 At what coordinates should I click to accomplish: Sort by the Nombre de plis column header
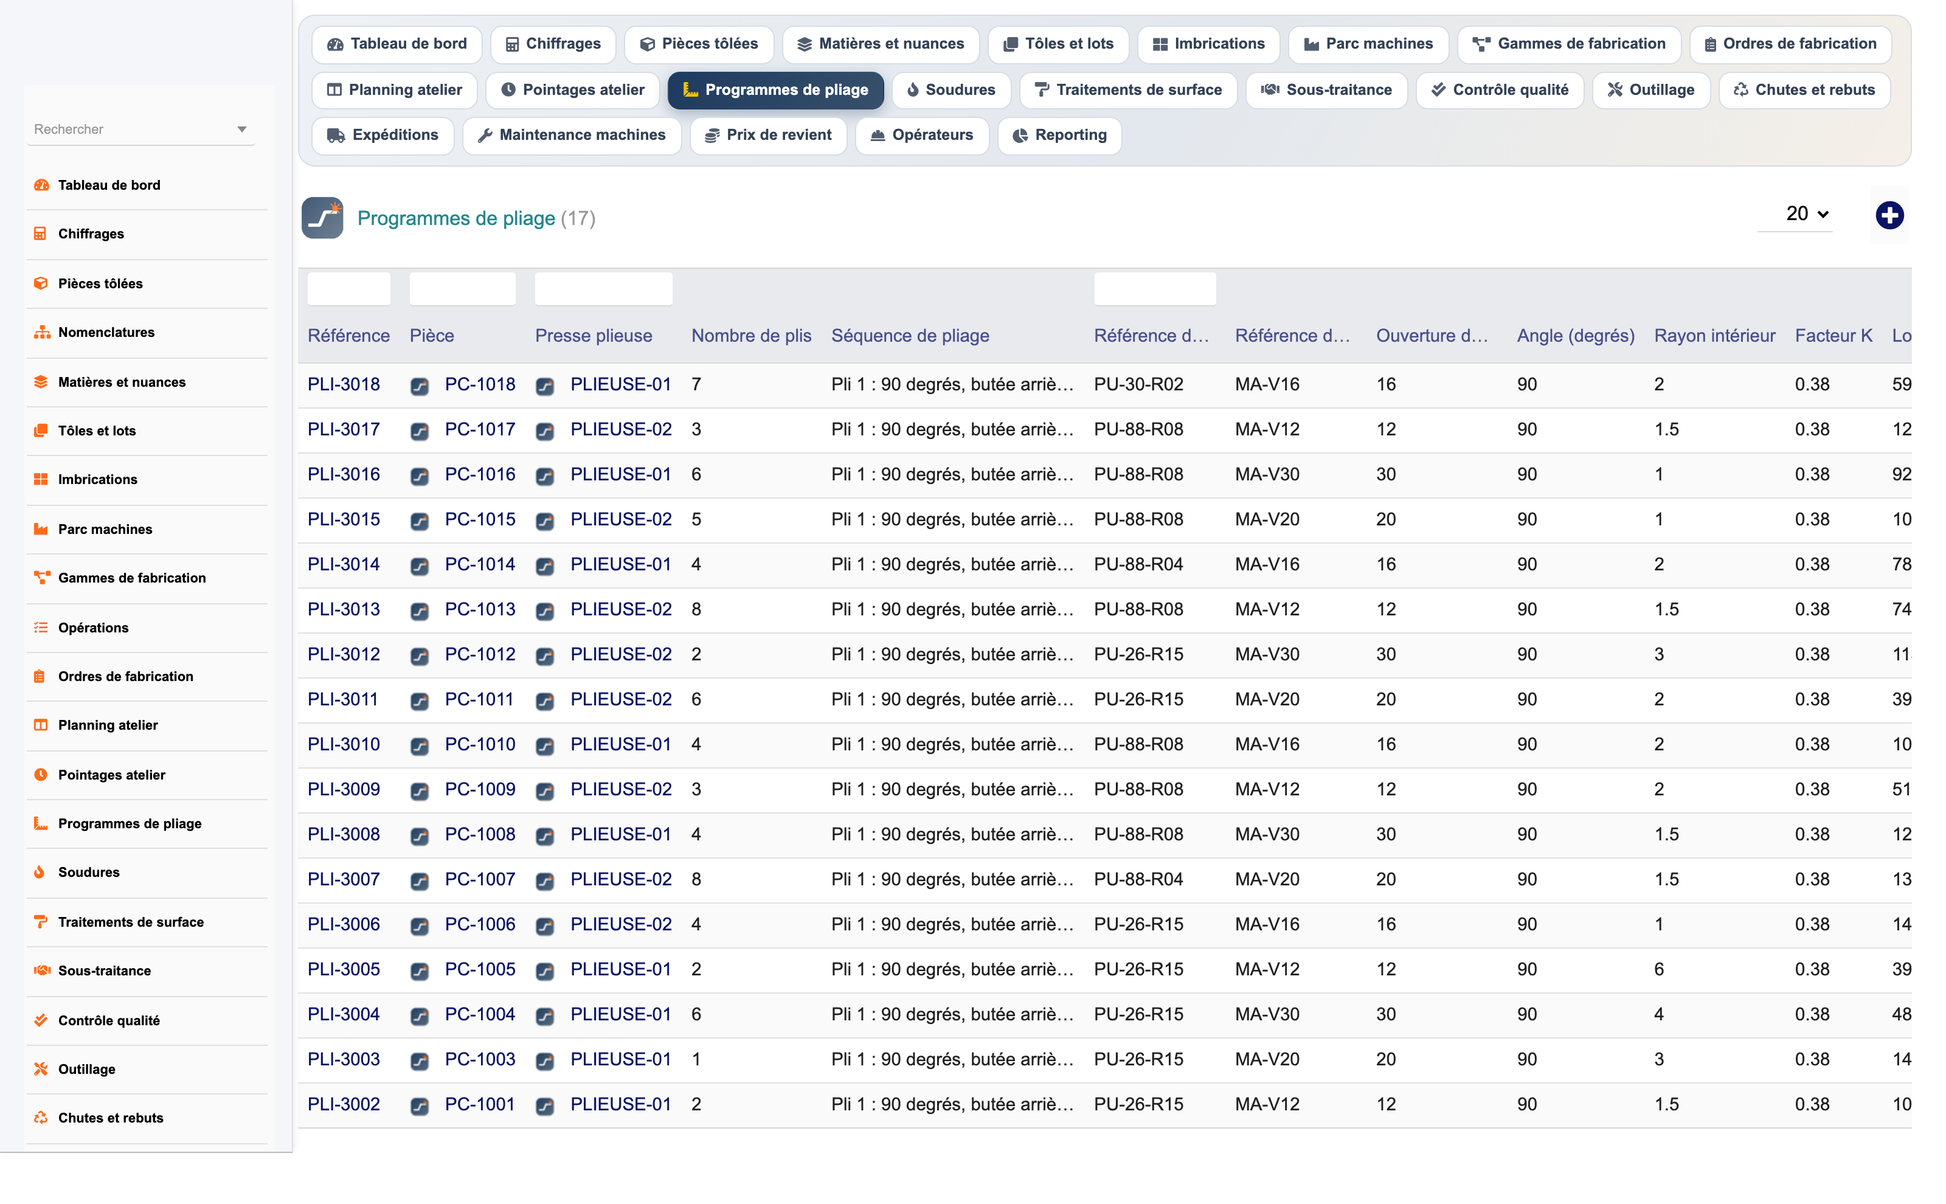point(751,336)
